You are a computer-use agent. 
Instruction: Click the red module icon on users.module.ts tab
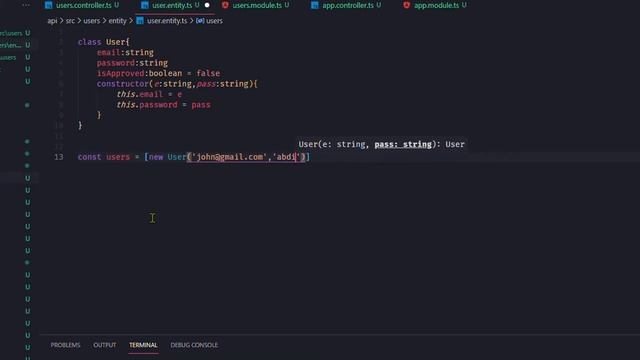coord(225,5)
